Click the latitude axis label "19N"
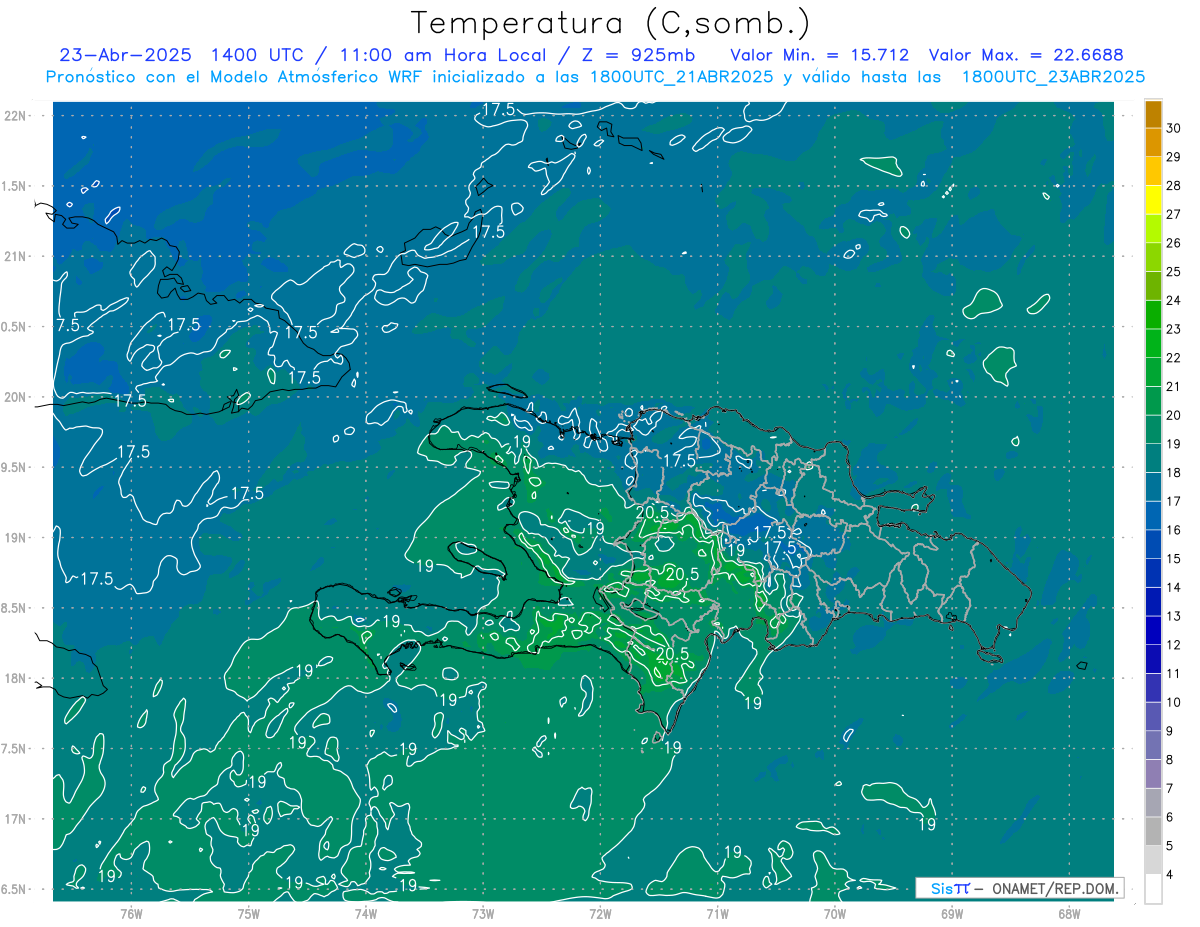This screenshot has height=927, width=1200. point(16,538)
